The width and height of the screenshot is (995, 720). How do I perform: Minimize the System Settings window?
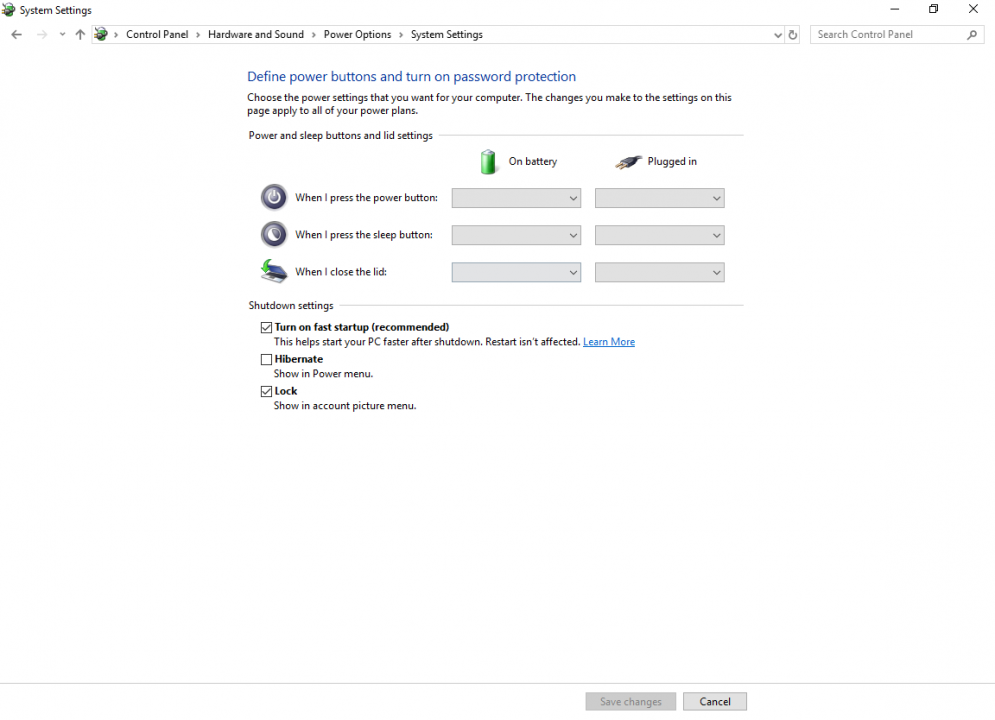coord(895,10)
